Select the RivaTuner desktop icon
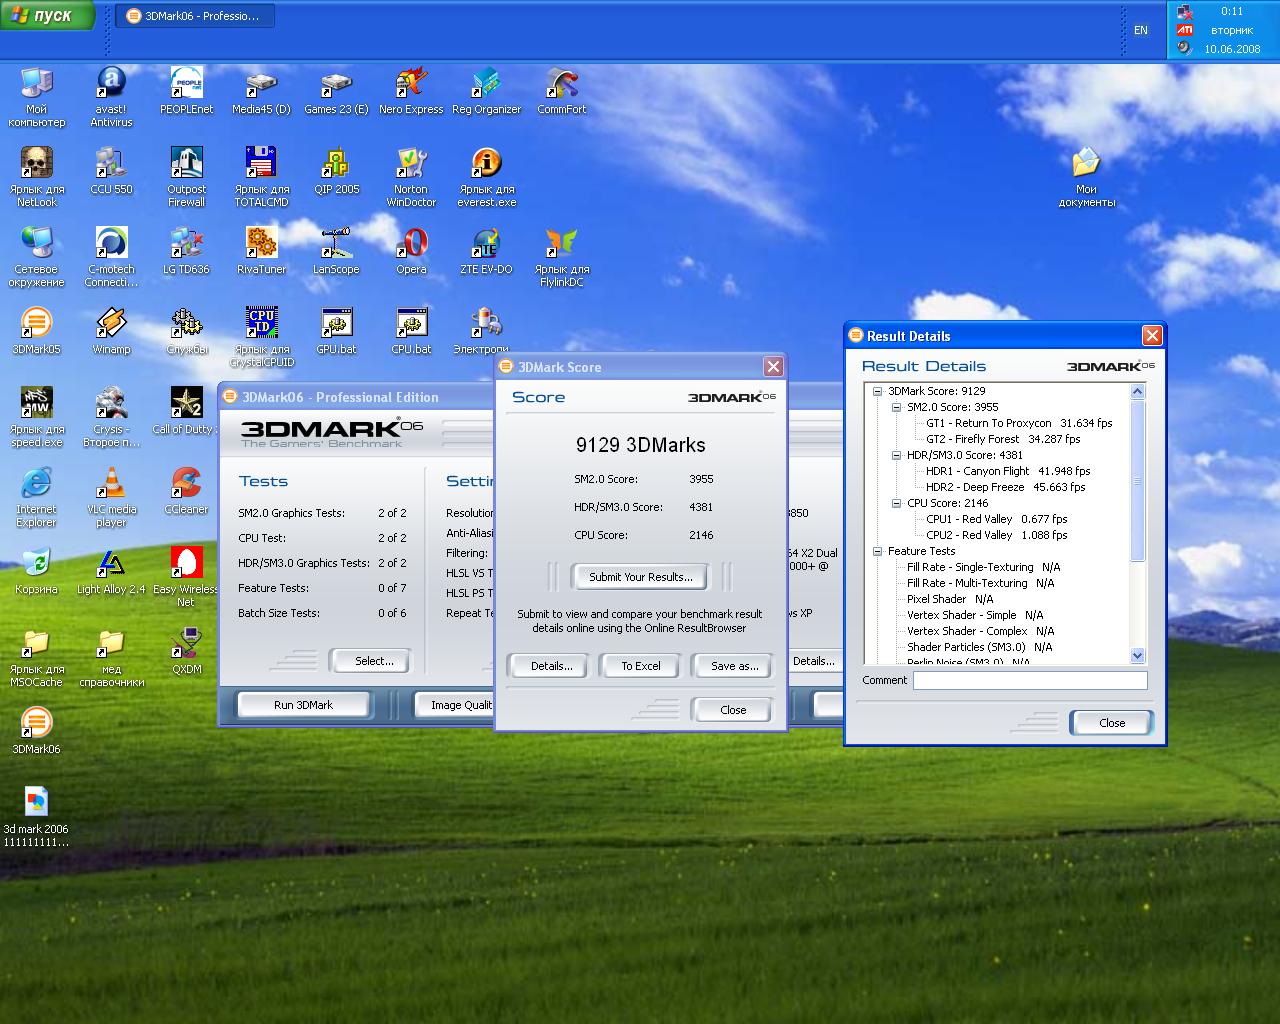 point(262,251)
